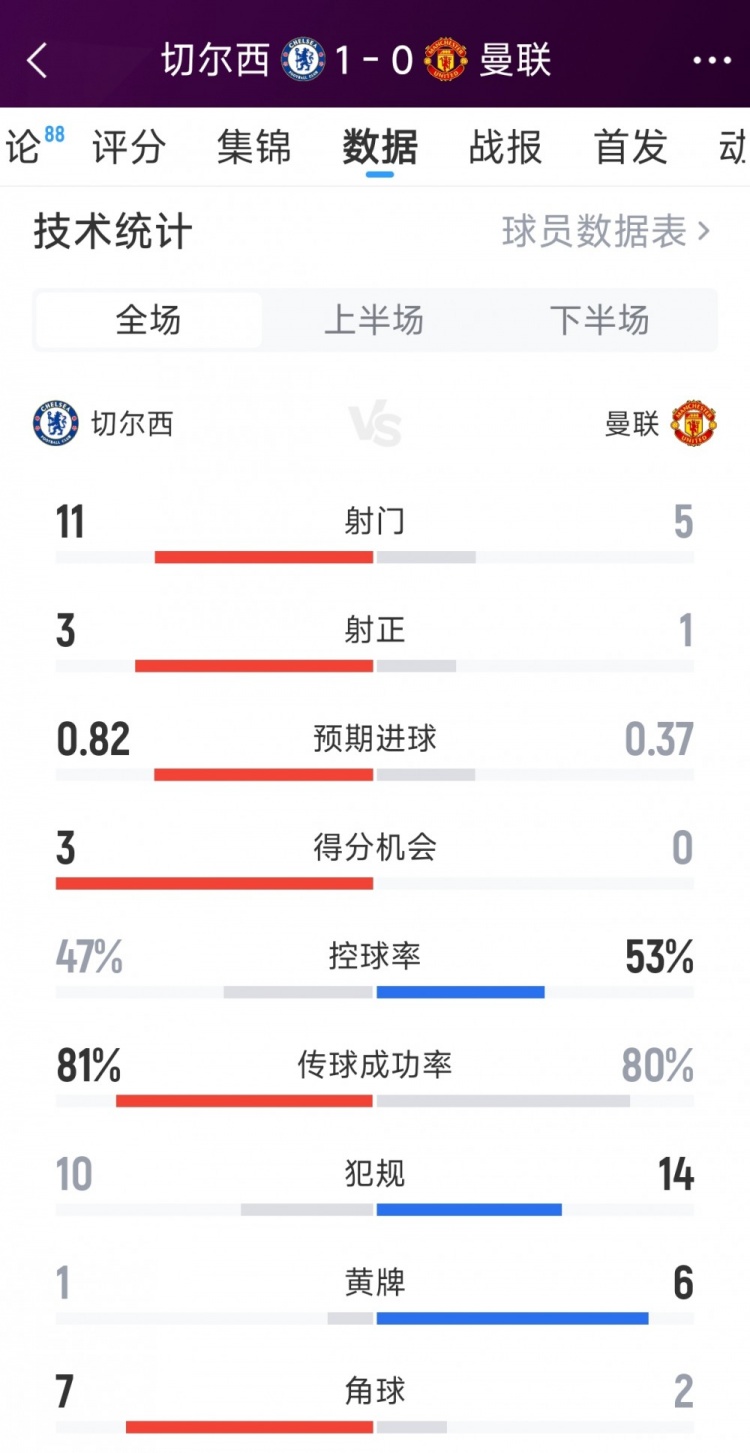Open the 评分 ratings tab
750x1453 pixels.
(129, 148)
